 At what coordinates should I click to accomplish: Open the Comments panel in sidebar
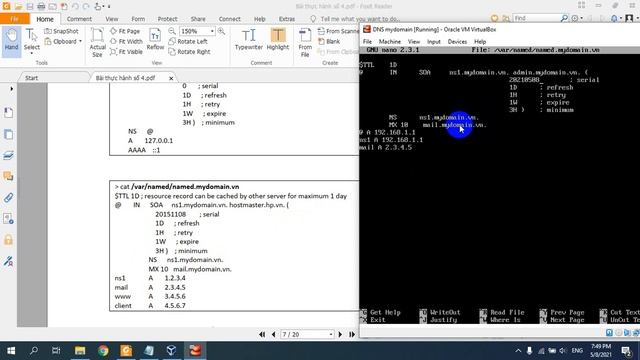click(8, 176)
